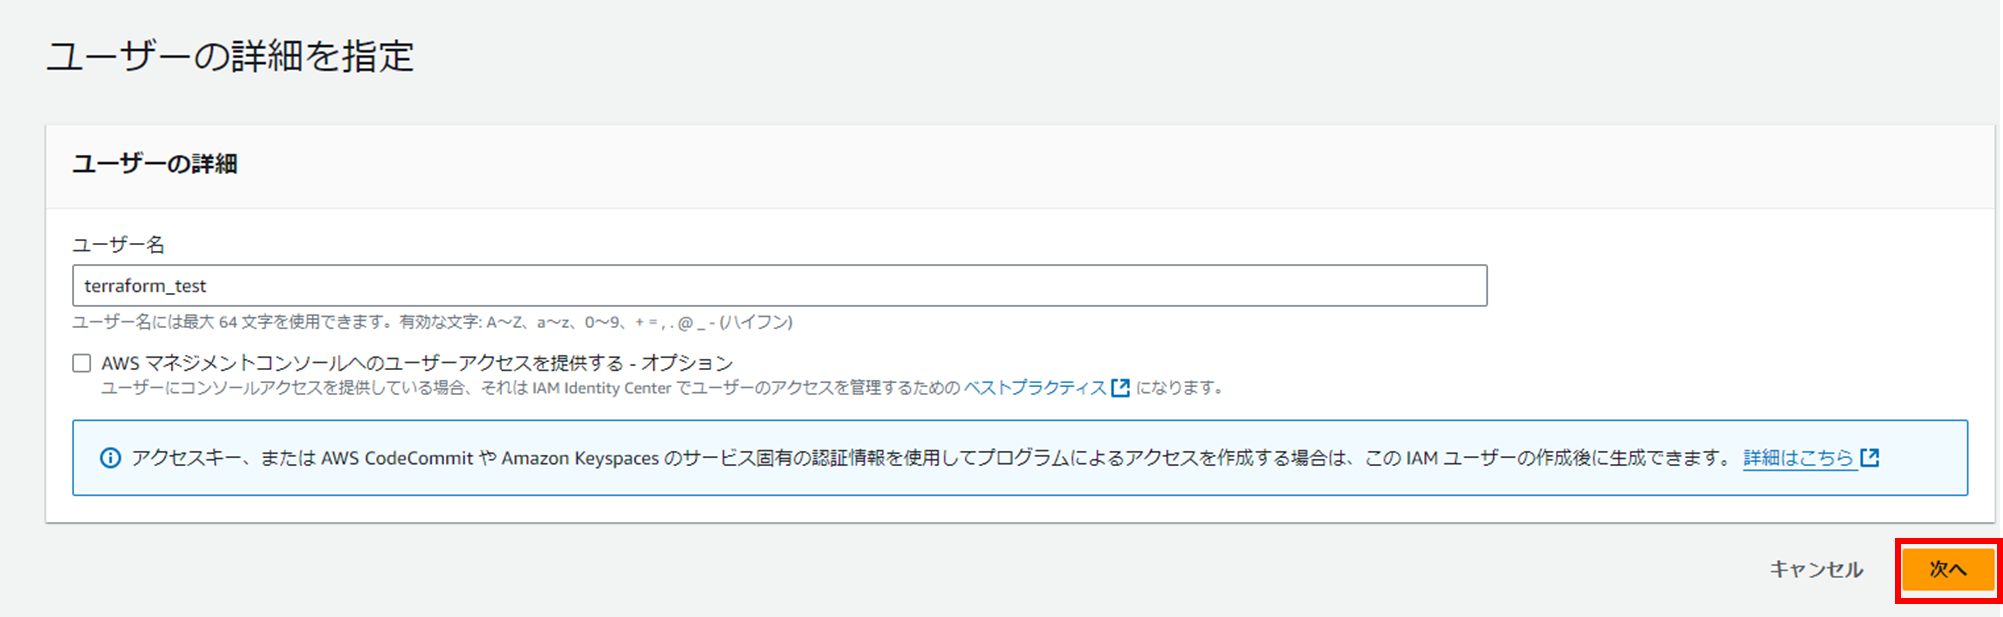
Task: Click the IAM Identity Center text in description
Action: pos(601,388)
